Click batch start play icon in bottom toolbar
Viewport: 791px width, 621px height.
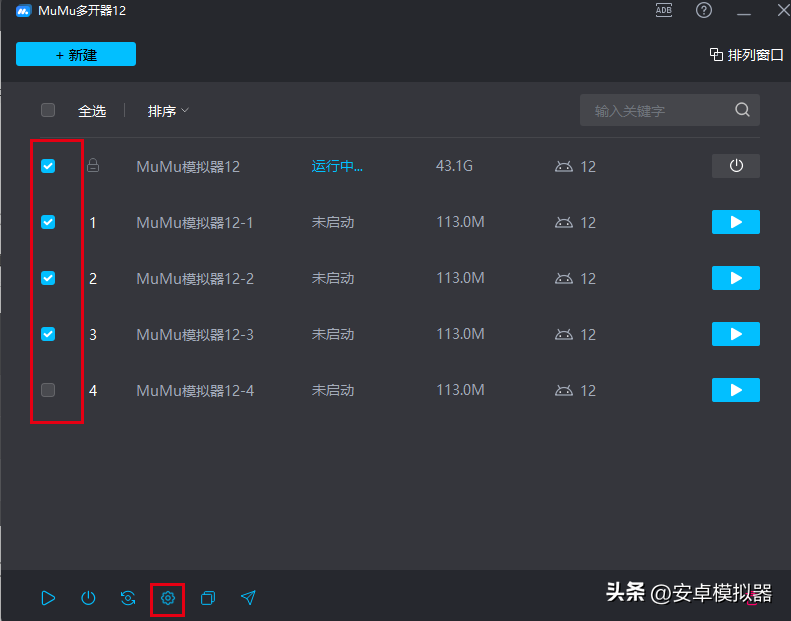(x=48, y=598)
